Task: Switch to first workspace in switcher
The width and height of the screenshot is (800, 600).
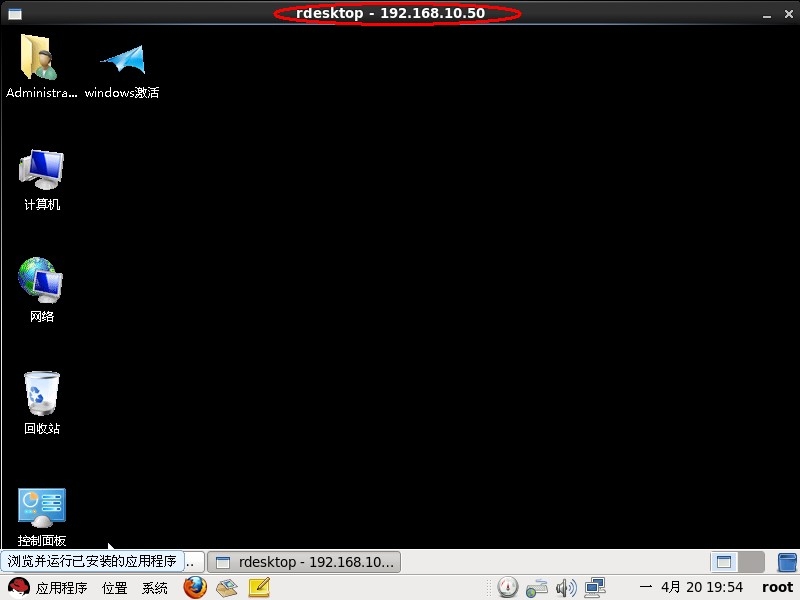Action: pyautogui.click(x=724, y=562)
